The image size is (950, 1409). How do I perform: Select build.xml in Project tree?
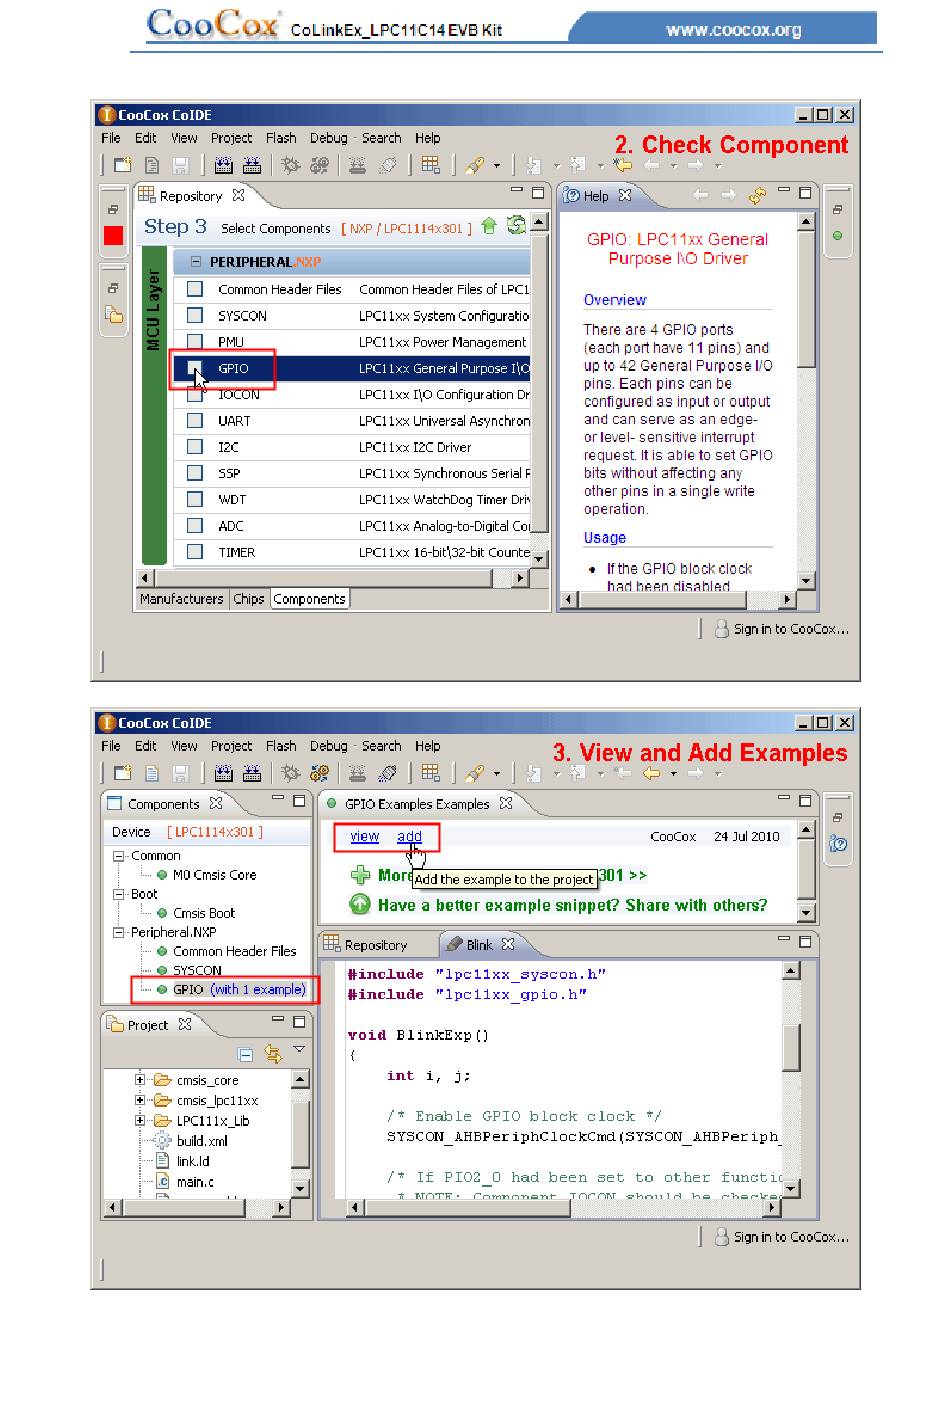(202, 1140)
